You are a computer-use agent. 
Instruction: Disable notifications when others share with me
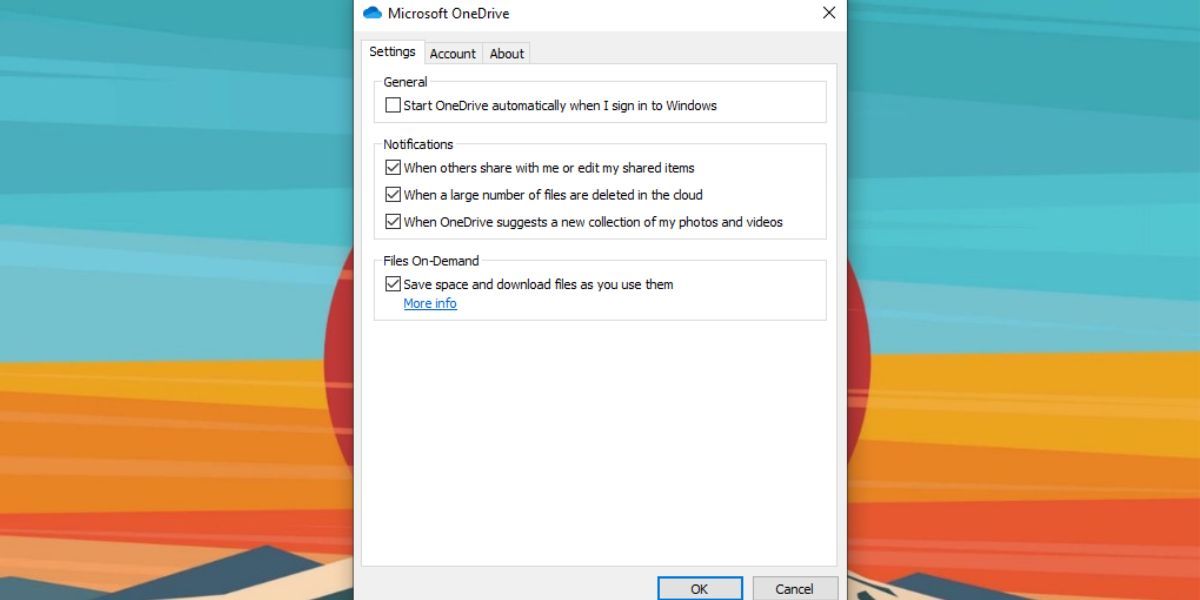click(393, 167)
